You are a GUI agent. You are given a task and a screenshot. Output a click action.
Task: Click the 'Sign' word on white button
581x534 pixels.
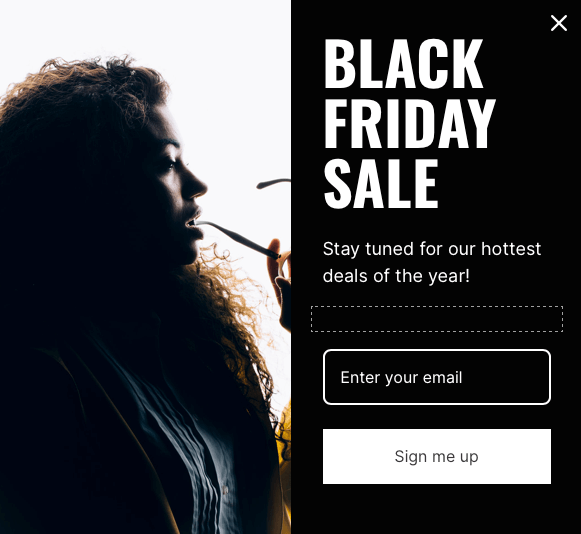tap(411, 457)
